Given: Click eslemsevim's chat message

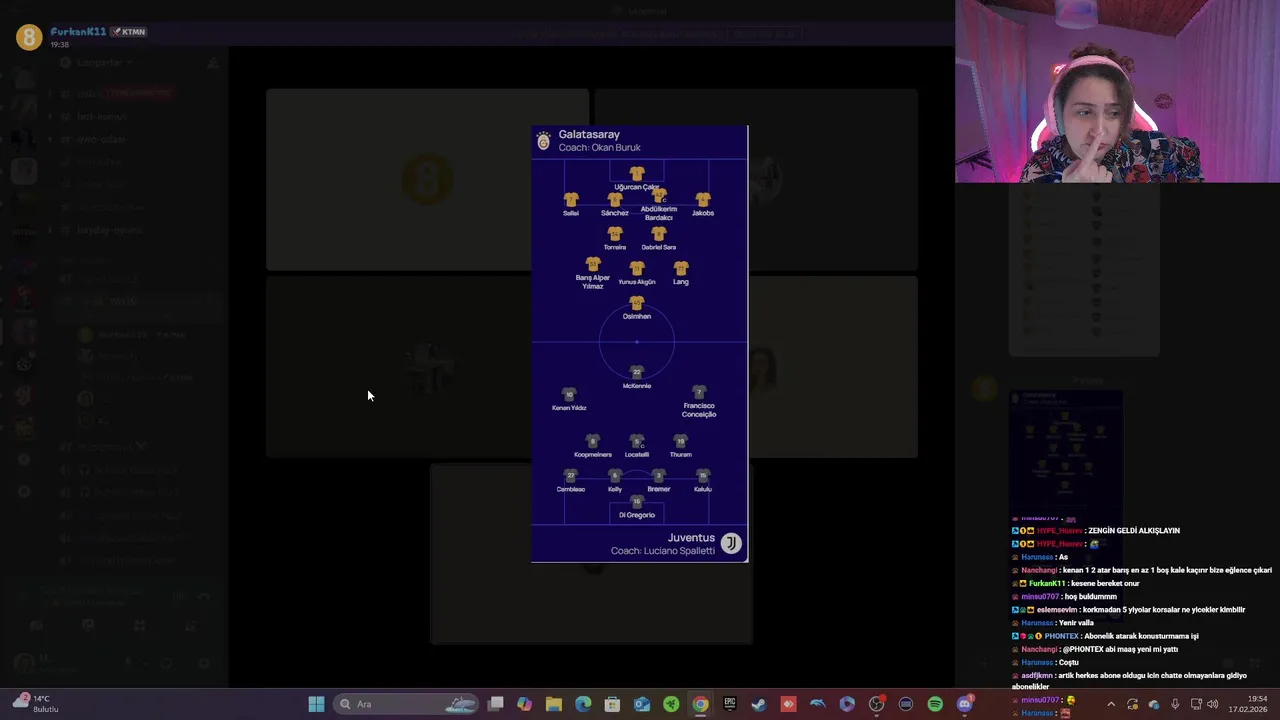Looking at the screenshot, I should 1129,610.
